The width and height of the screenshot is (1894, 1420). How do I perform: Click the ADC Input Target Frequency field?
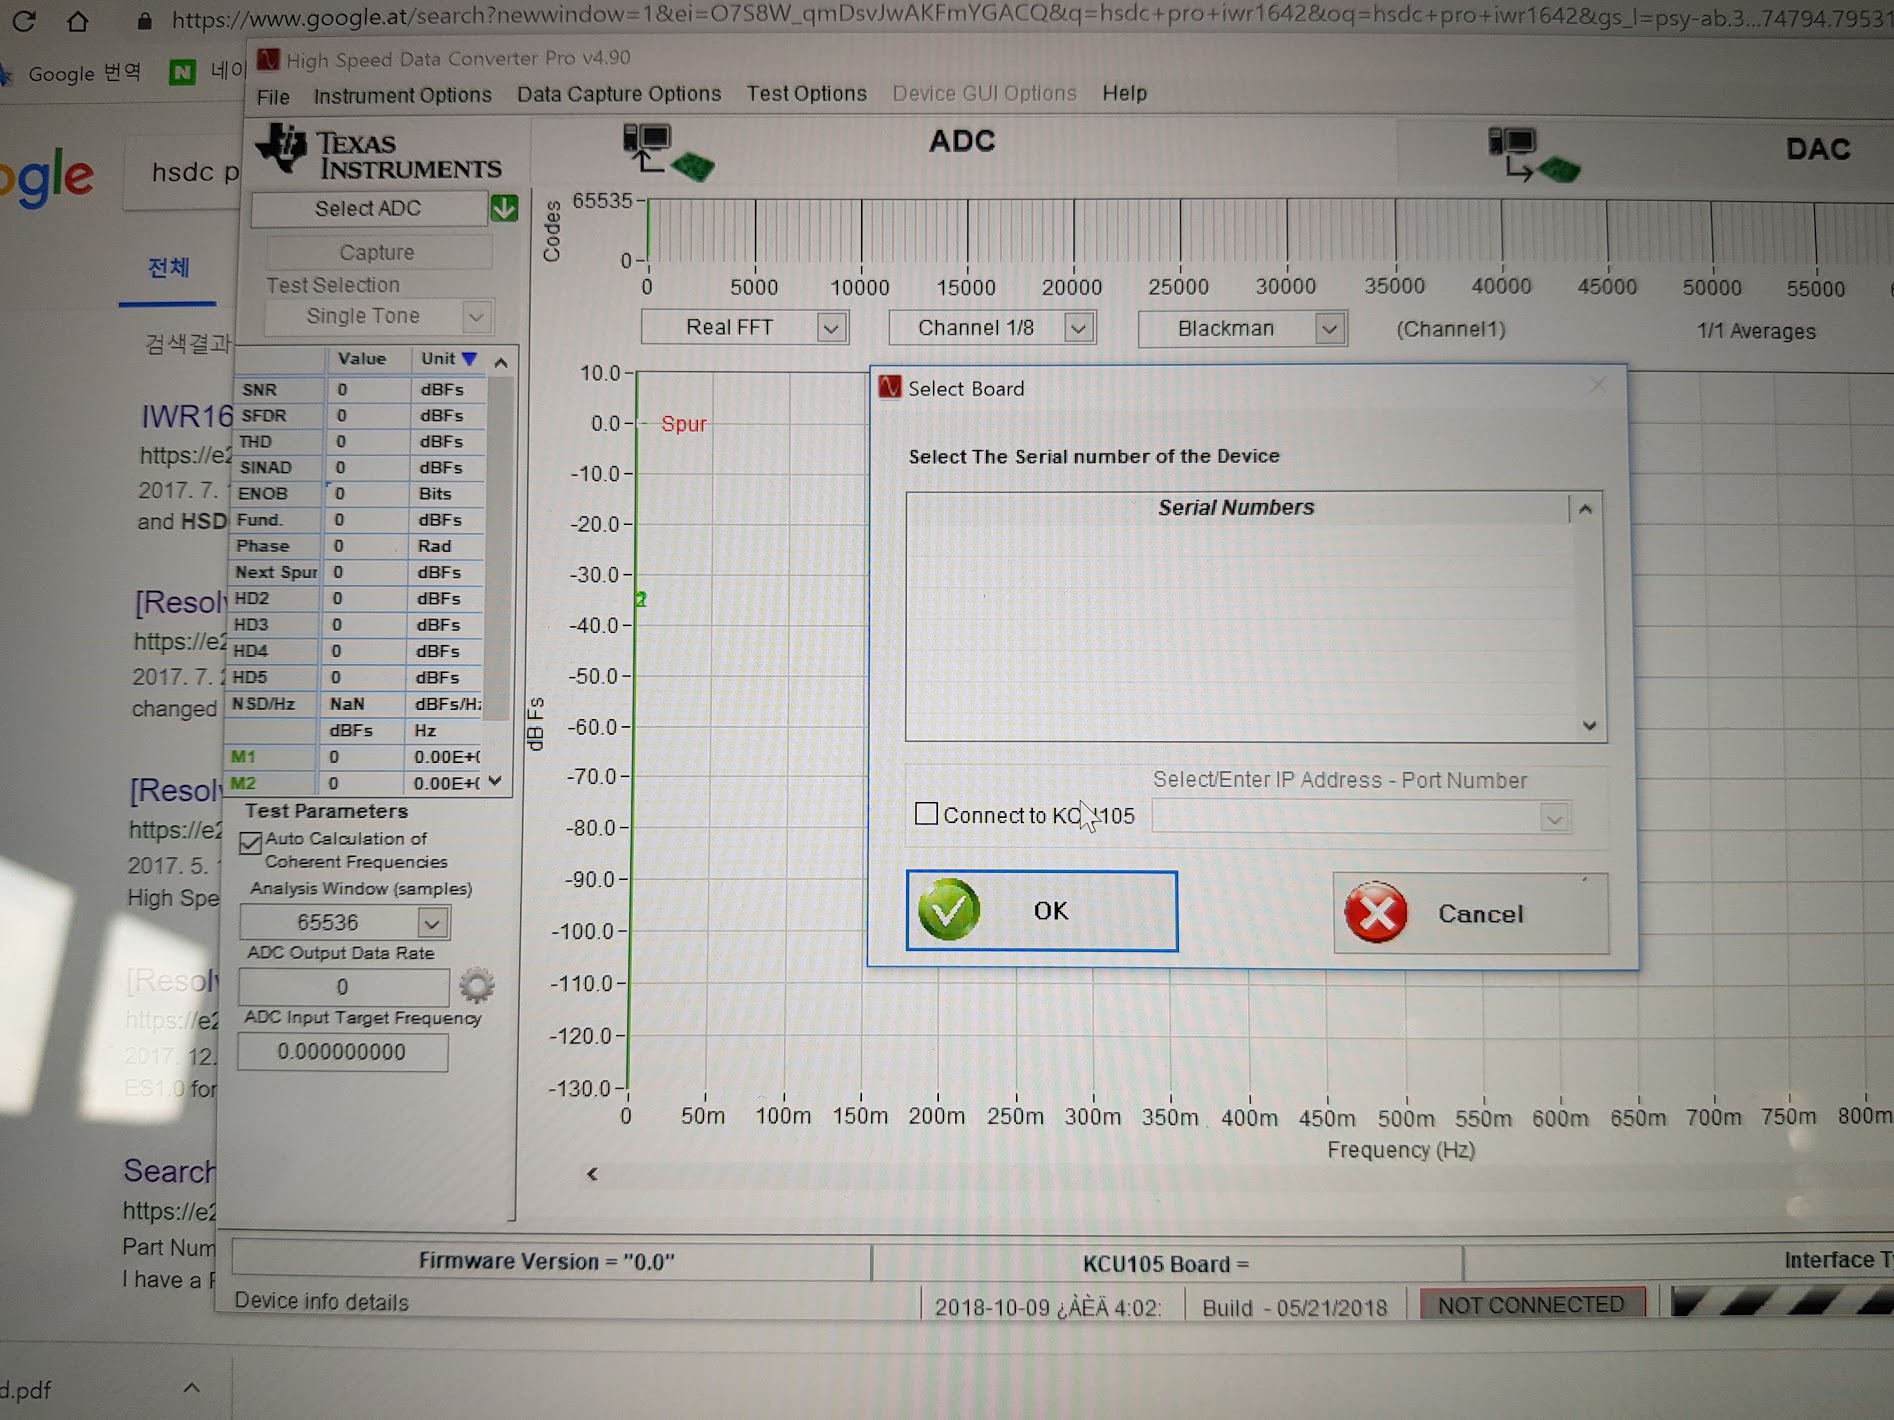[x=342, y=1052]
